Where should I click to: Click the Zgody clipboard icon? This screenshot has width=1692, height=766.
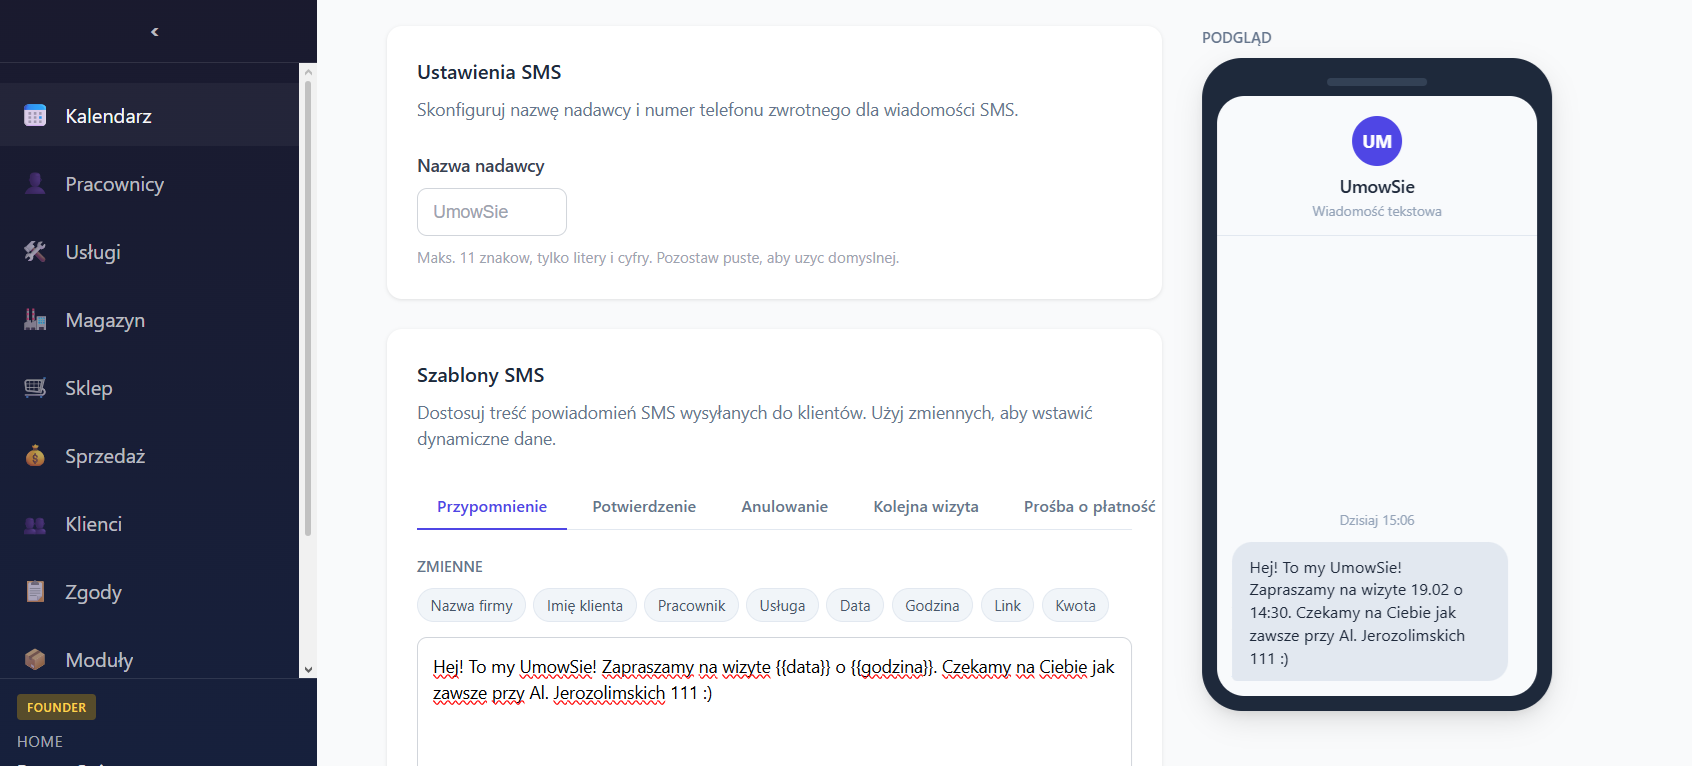point(35,592)
